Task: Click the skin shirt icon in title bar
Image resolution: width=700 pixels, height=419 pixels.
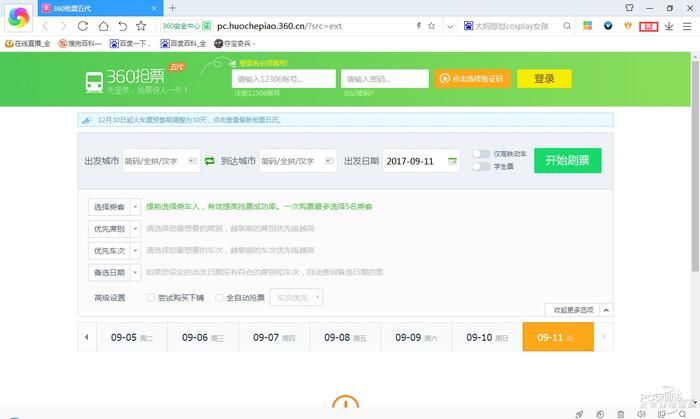Action: [x=629, y=8]
